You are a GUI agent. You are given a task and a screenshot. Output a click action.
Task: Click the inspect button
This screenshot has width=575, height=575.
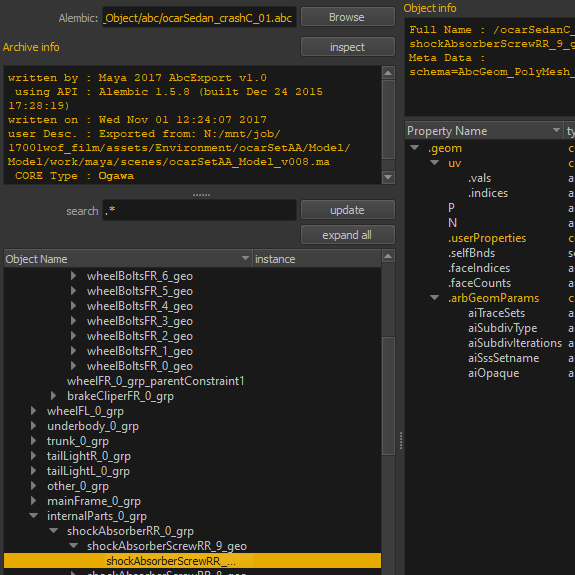[x=347, y=47]
